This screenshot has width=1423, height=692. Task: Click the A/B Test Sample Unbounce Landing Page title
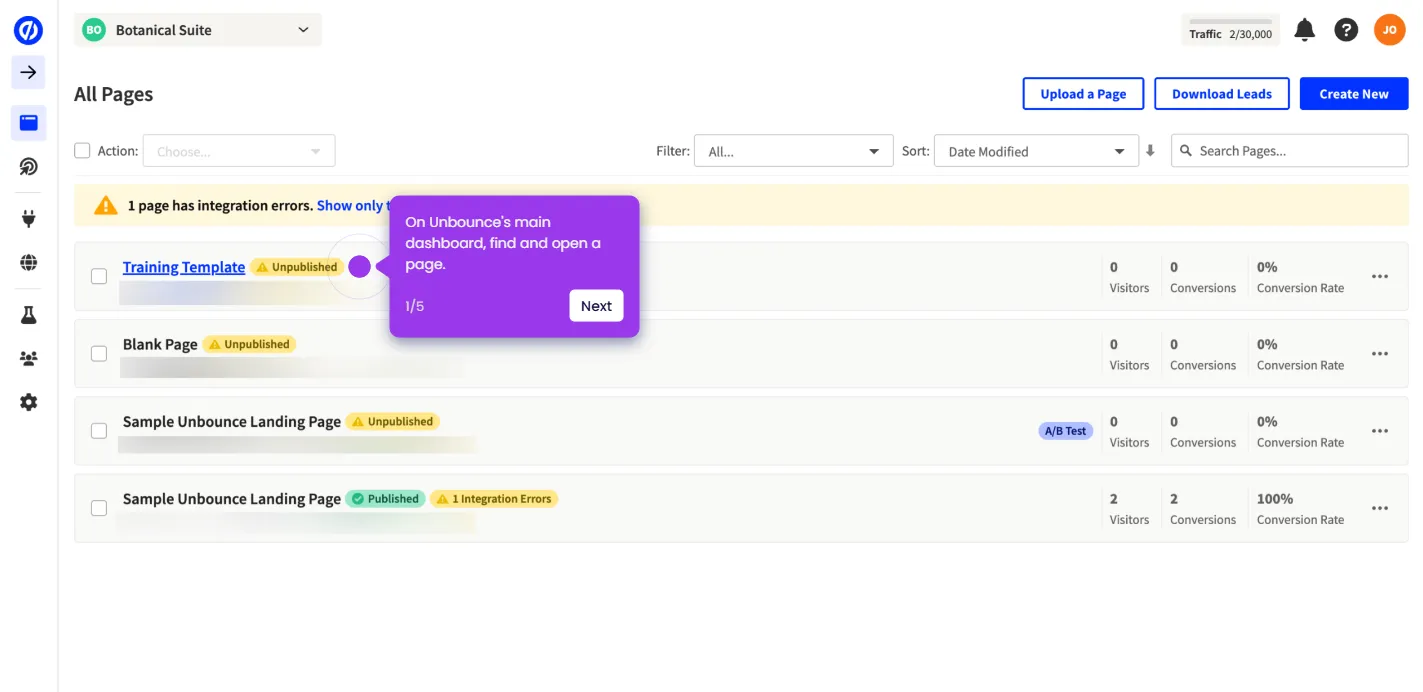[232, 421]
